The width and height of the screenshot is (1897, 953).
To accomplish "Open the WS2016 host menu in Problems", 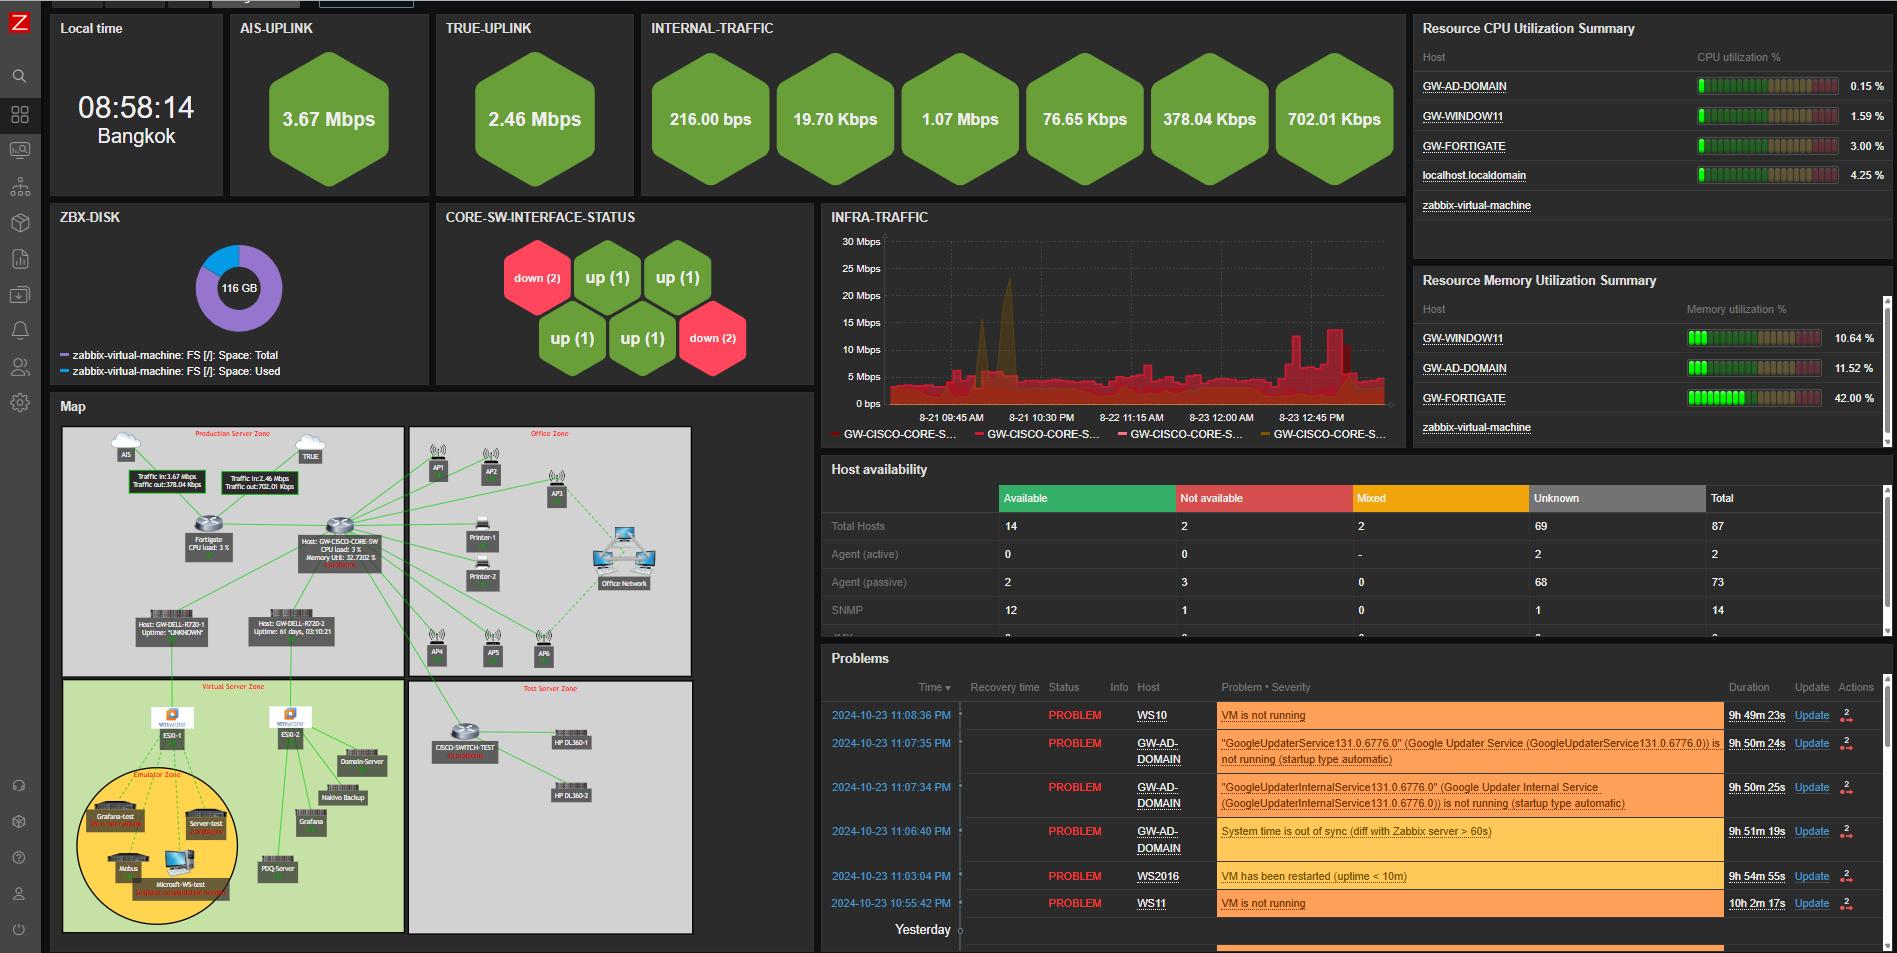I will (1157, 876).
